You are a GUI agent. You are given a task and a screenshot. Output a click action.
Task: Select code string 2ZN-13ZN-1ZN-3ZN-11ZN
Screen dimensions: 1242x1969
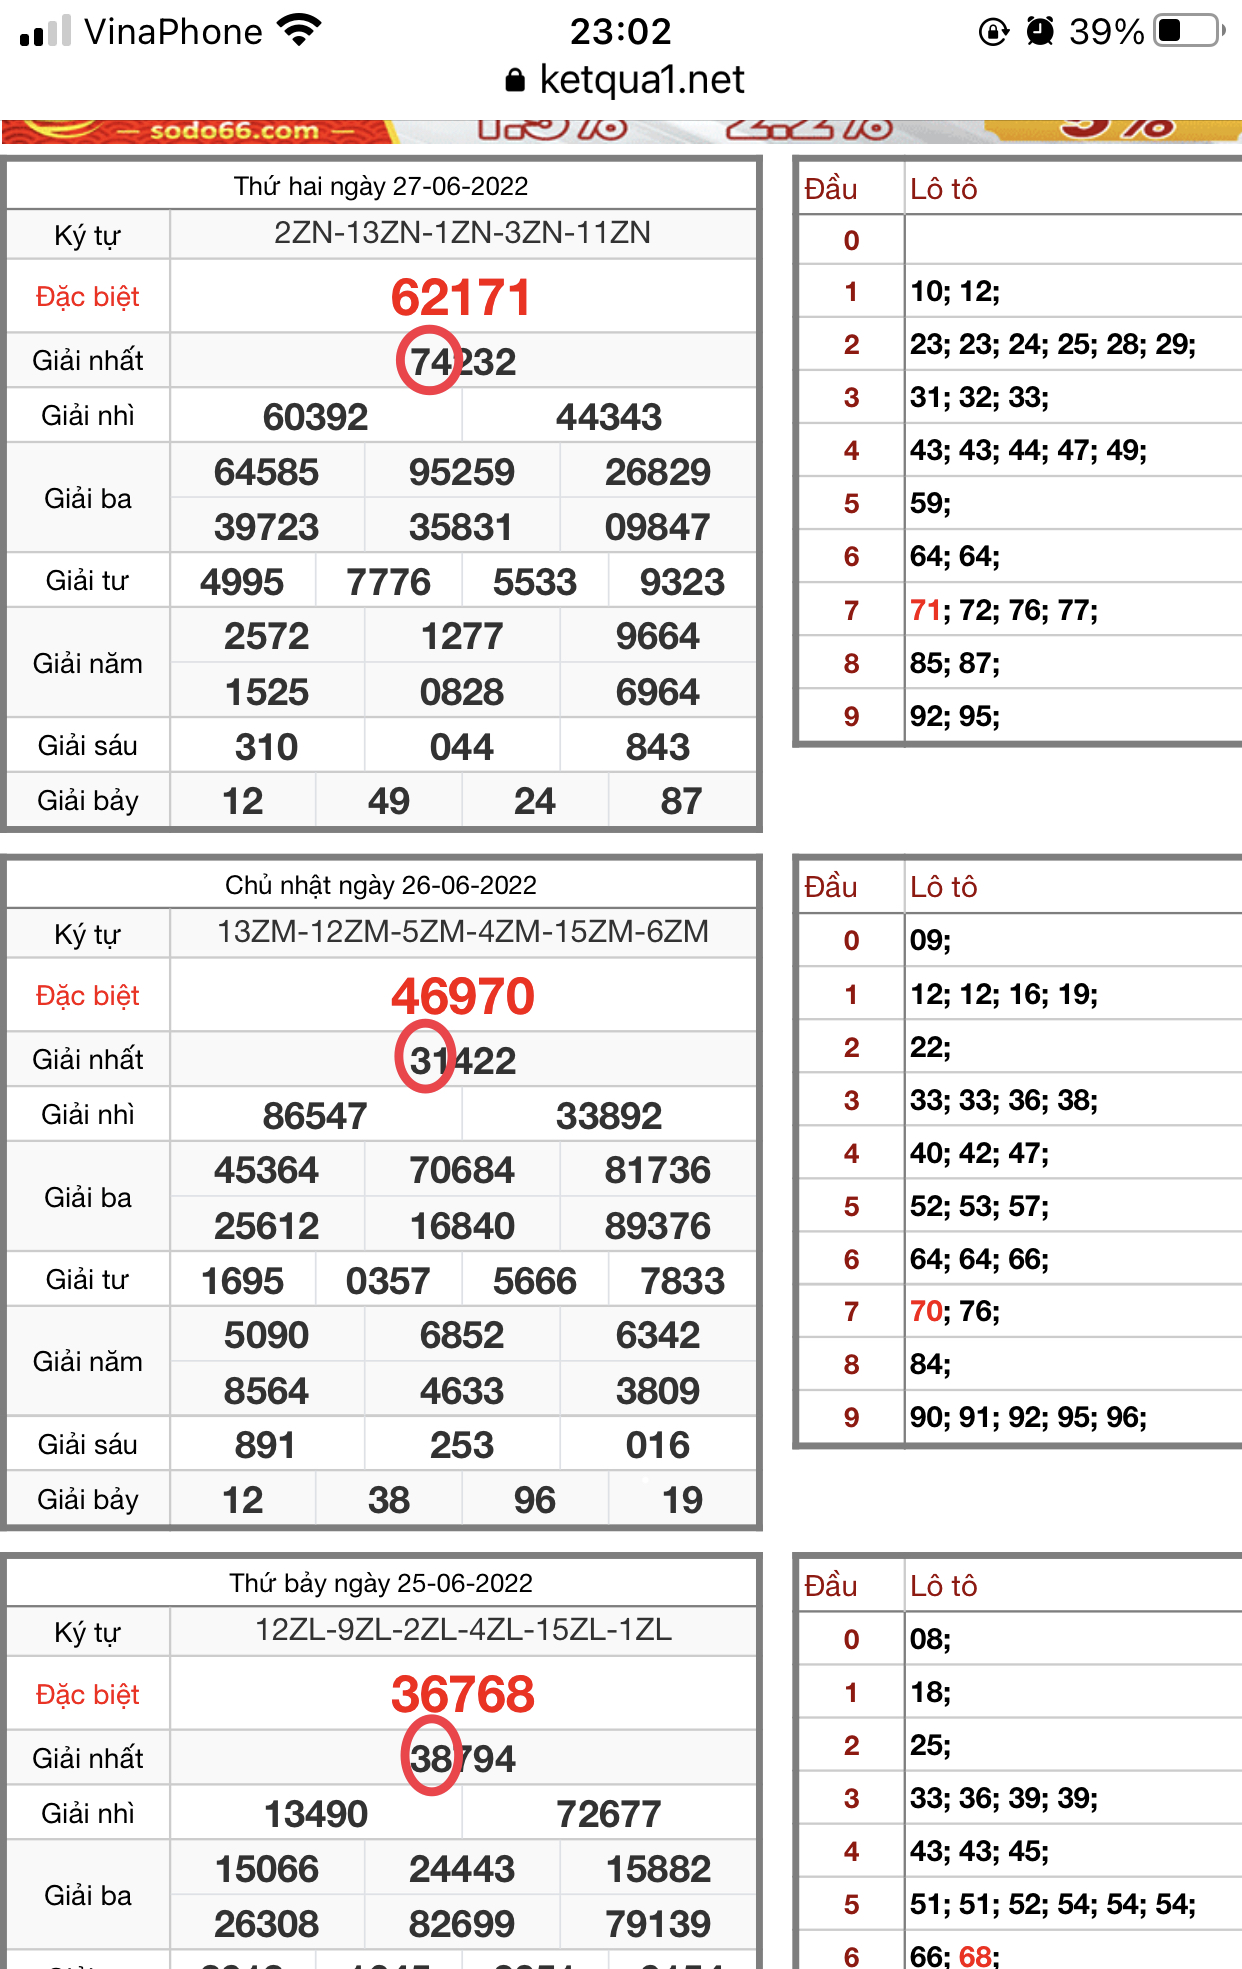click(x=463, y=233)
